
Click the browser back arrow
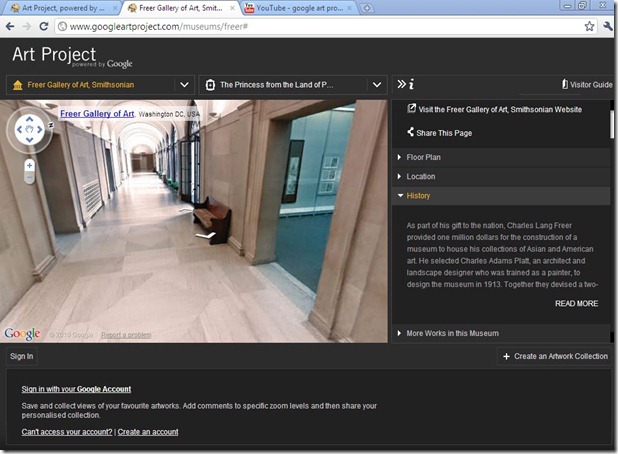10,26
